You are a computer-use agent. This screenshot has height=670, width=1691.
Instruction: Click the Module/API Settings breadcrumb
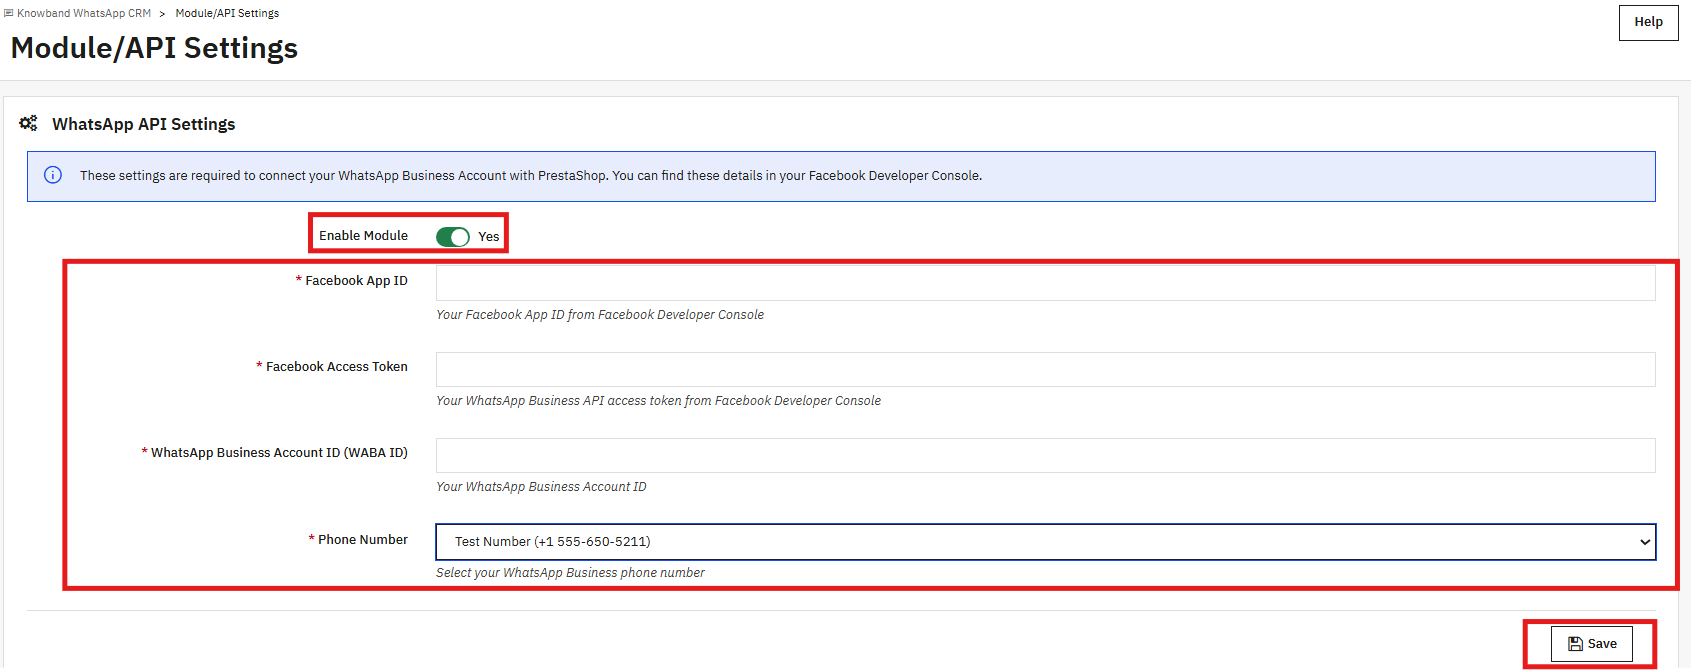pyautogui.click(x=227, y=13)
